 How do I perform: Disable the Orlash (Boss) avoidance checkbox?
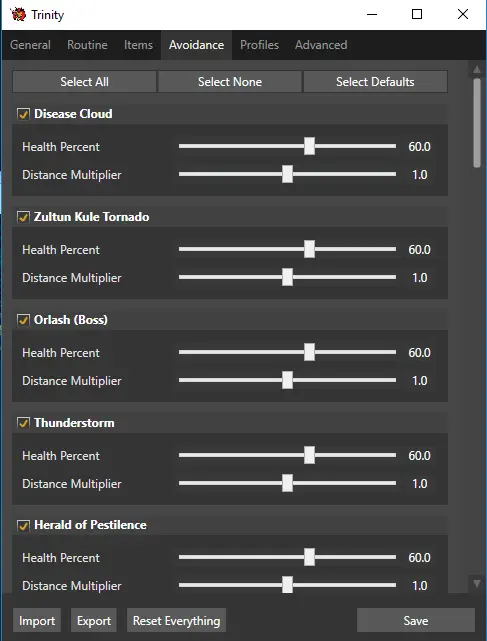[x=23, y=320]
